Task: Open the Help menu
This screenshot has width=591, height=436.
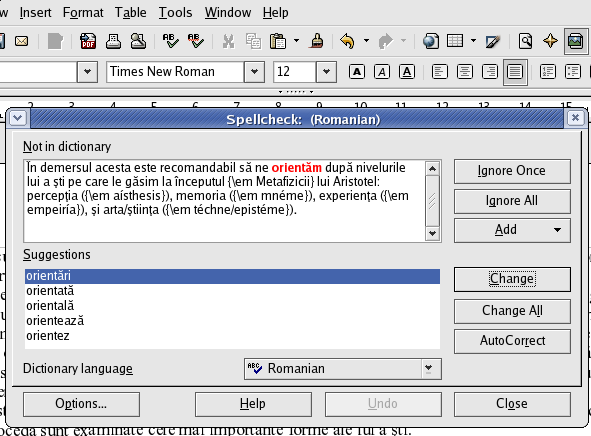Action: click(x=276, y=12)
